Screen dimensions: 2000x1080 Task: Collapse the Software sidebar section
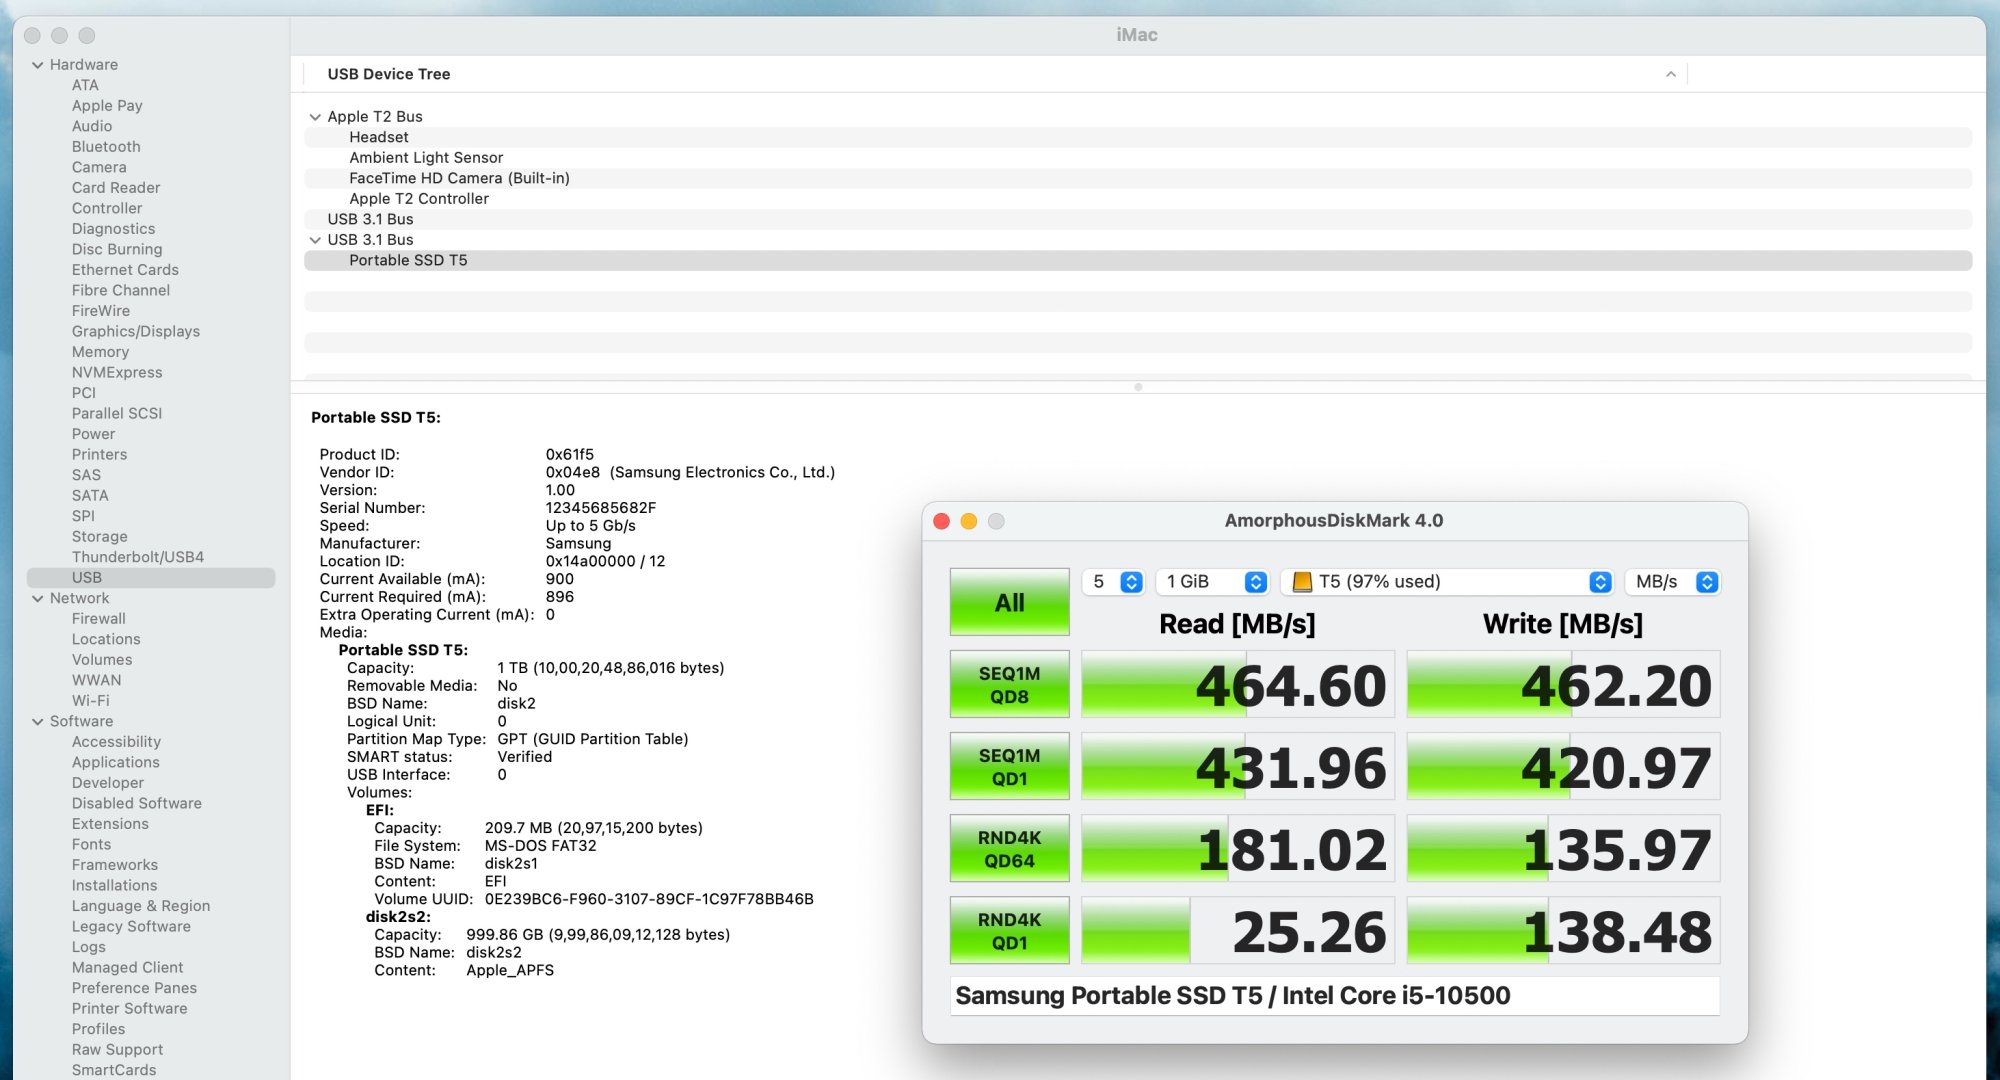click(38, 722)
